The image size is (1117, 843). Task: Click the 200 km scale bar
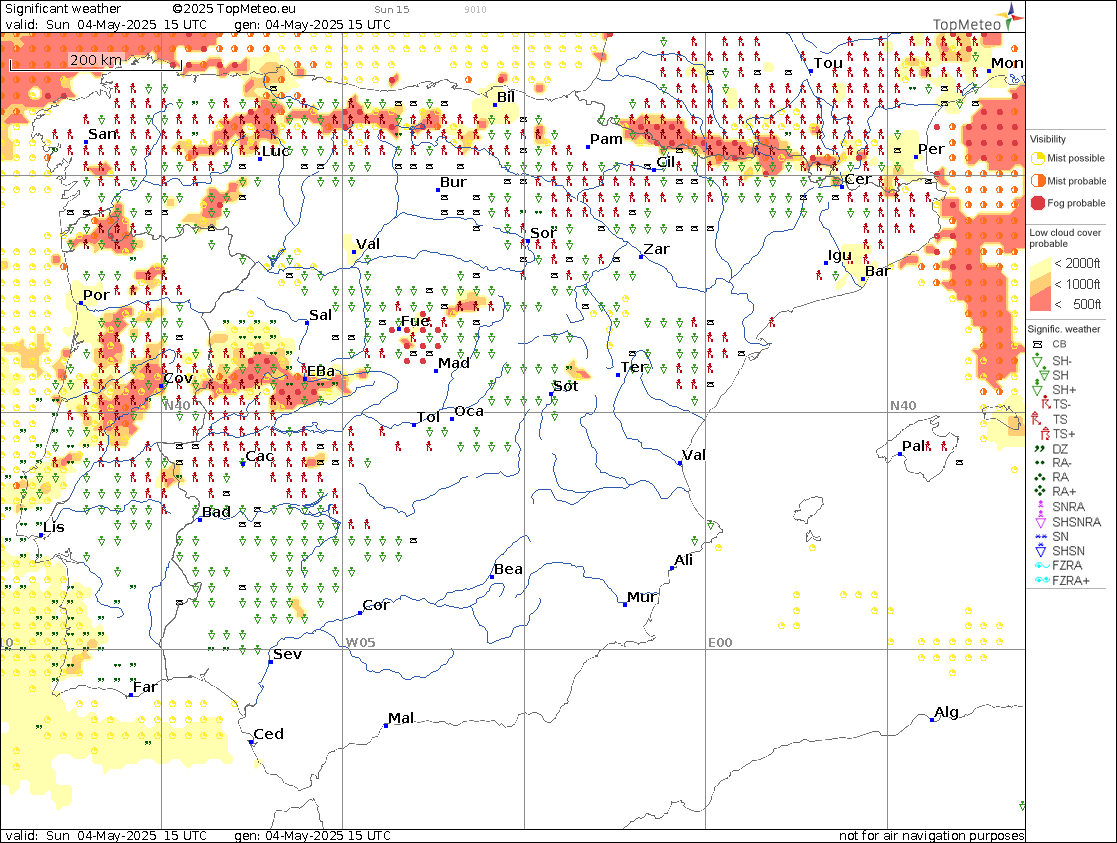pyautogui.click(x=95, y=64)
